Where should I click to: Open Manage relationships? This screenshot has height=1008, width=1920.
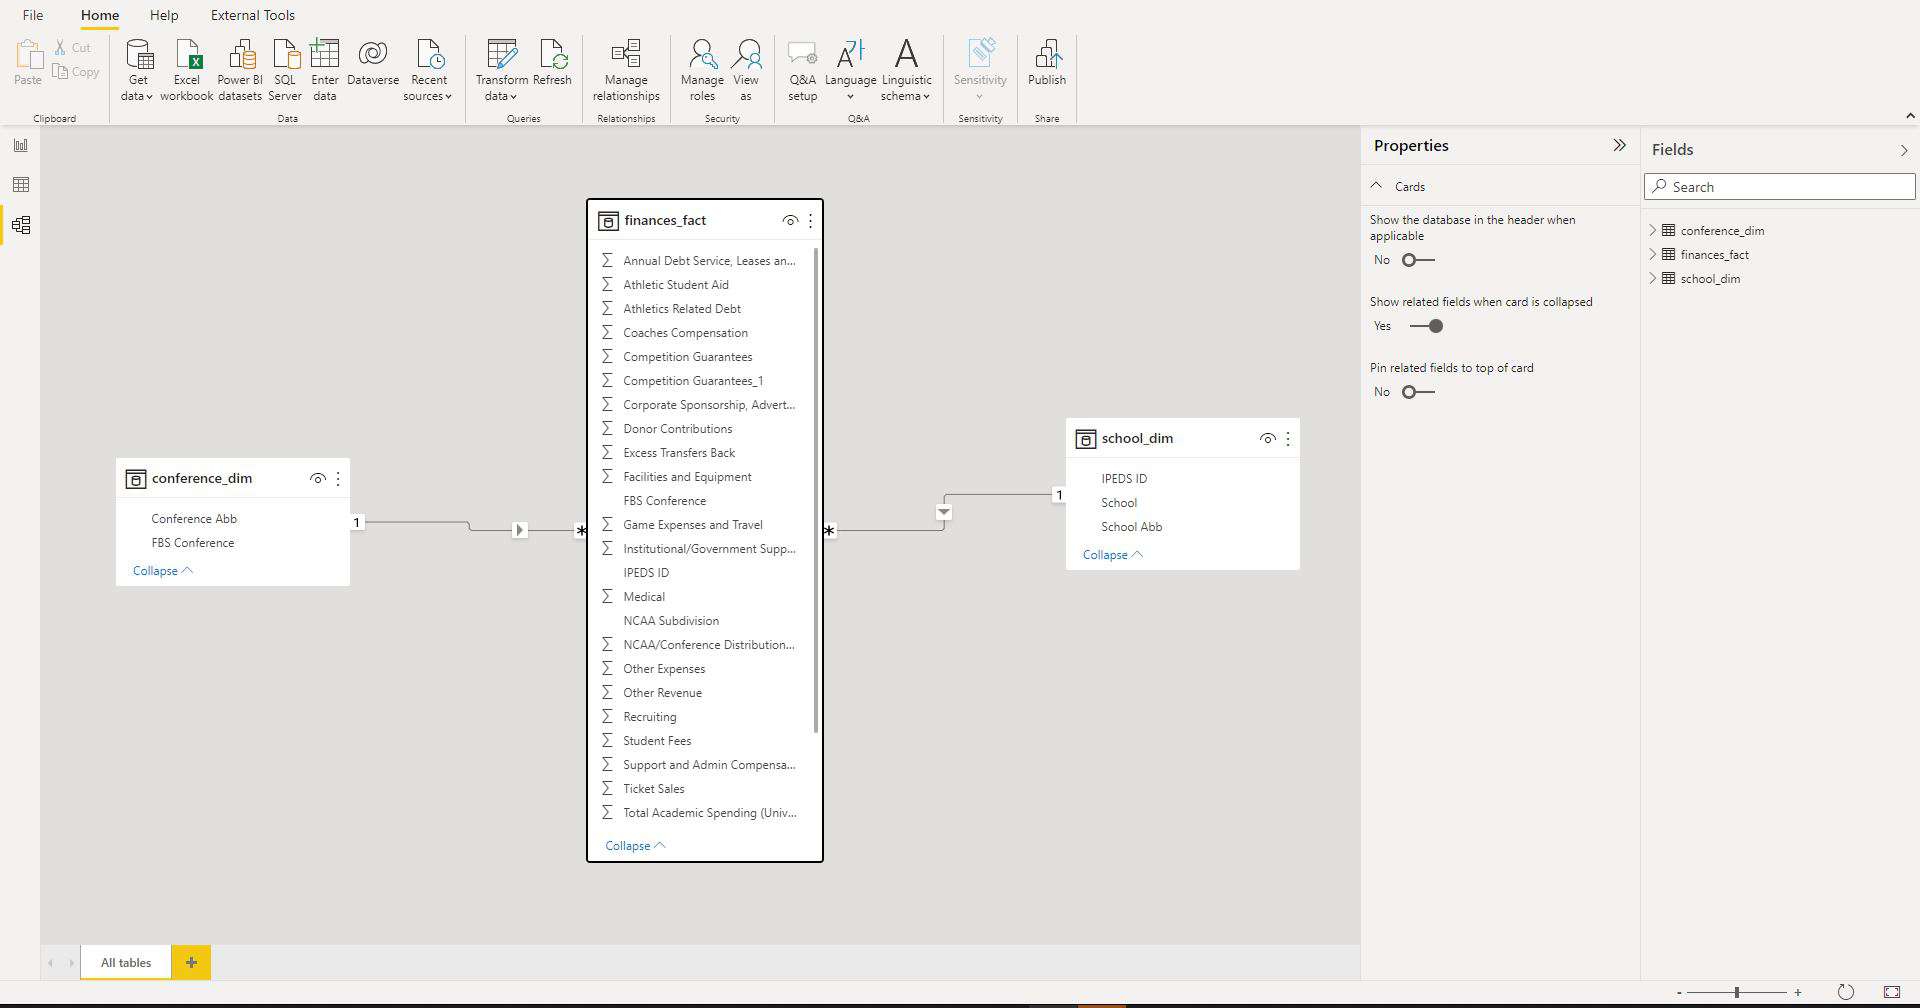click(625, 68)
